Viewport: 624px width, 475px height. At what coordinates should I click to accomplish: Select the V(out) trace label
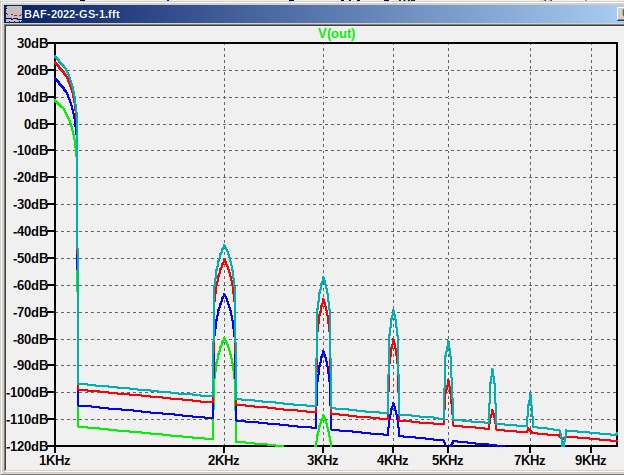click(337, 33)
